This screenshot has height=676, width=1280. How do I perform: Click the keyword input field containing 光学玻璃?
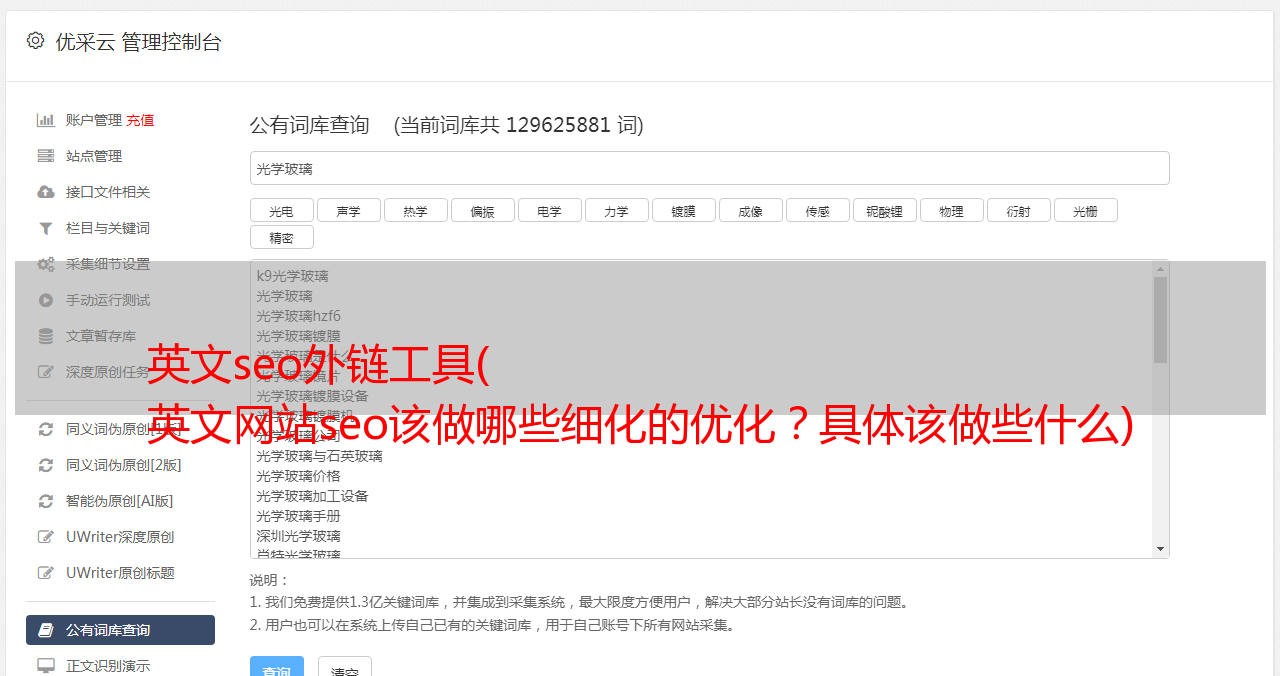709,168
